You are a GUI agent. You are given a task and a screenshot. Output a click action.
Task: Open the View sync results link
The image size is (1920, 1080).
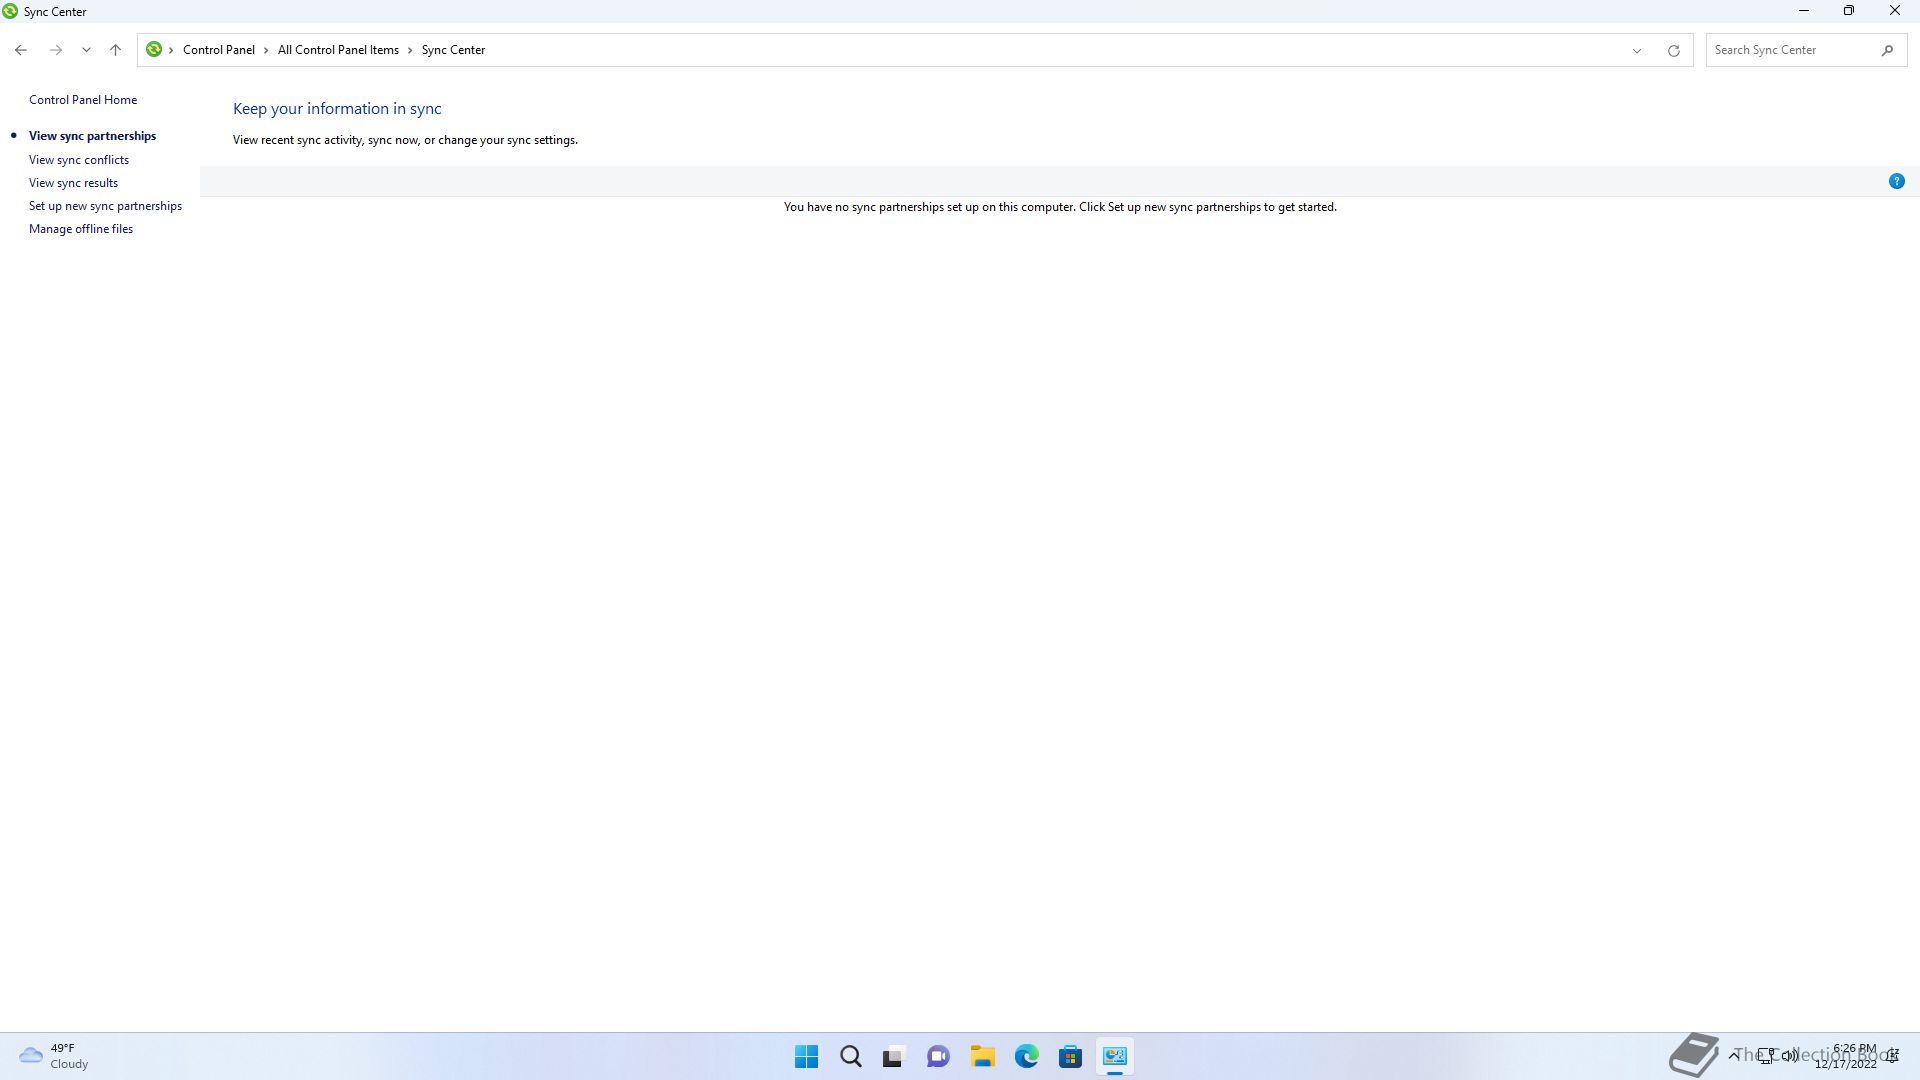click(x=73, y=183)
